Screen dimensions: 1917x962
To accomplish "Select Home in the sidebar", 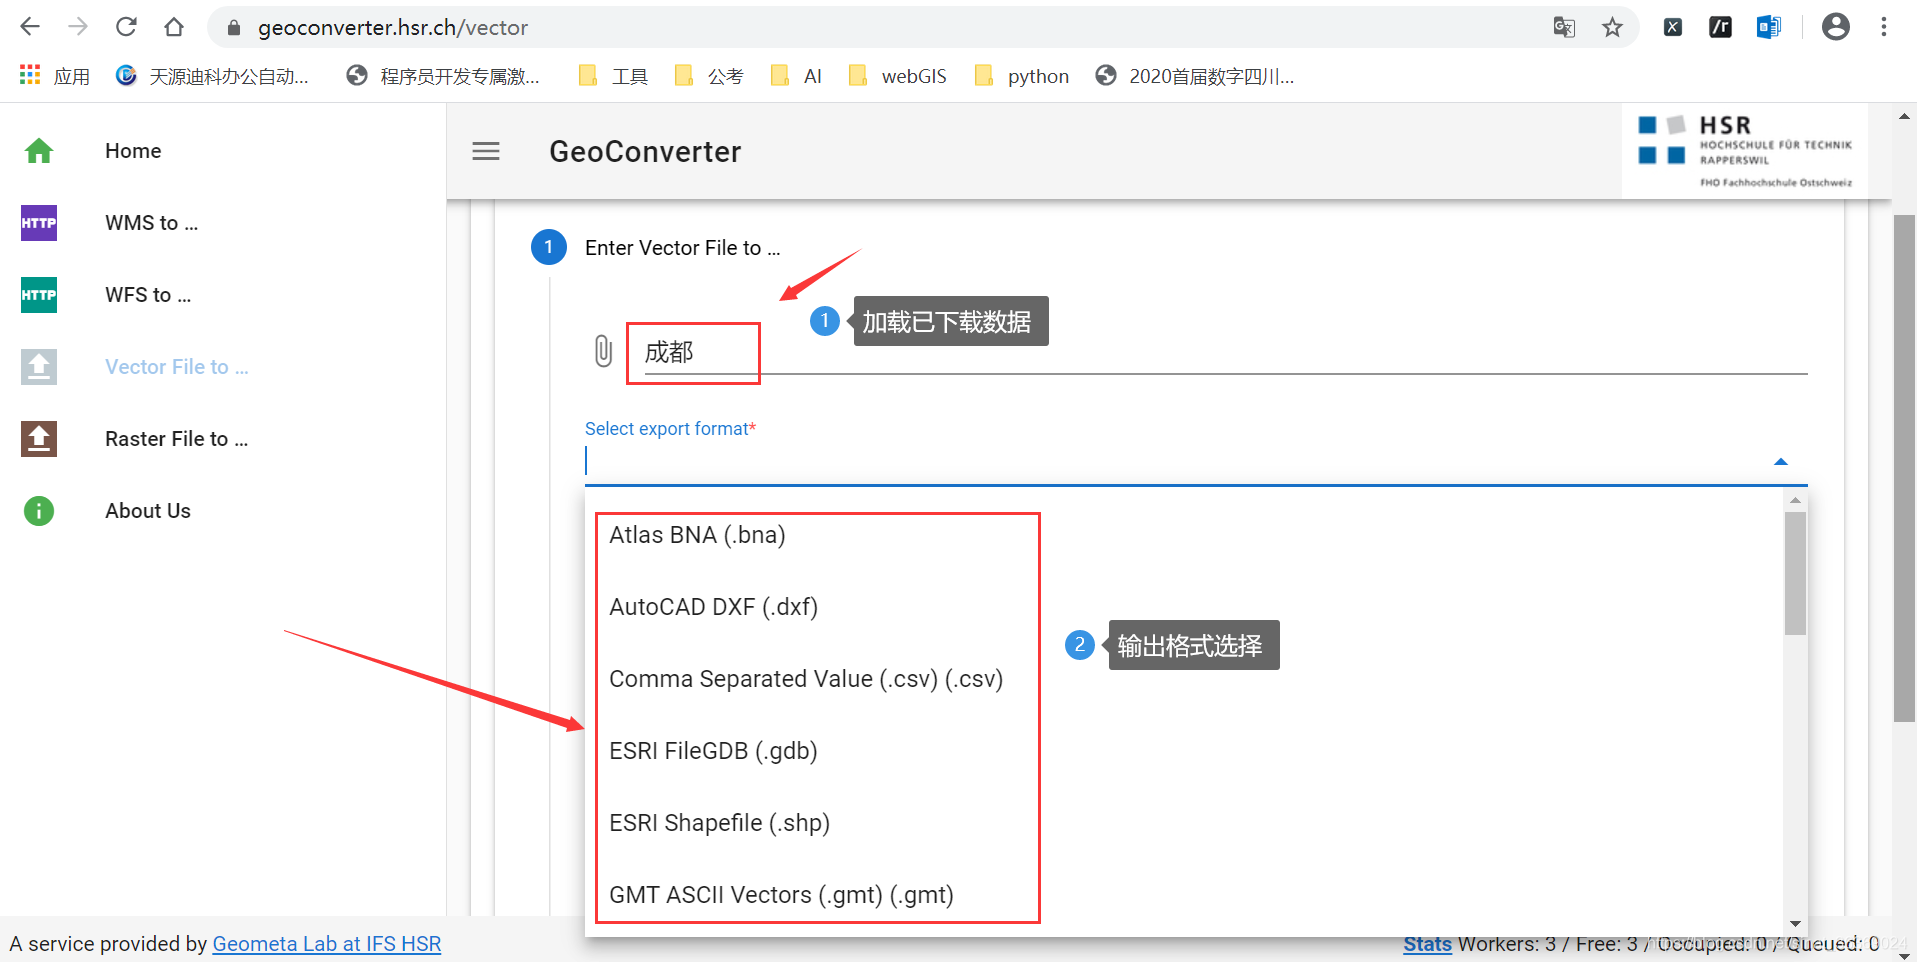I will [133, 151].
